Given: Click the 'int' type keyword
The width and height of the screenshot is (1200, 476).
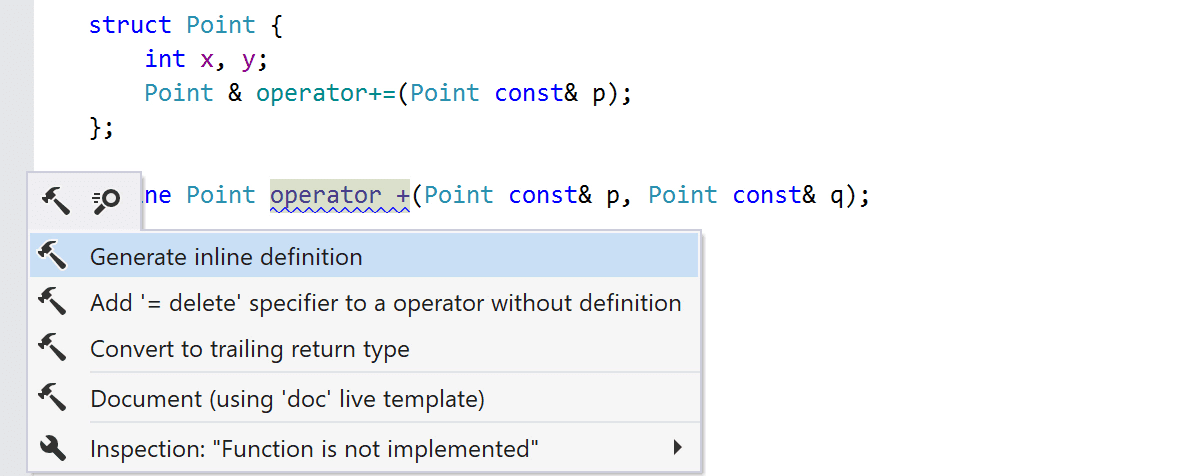Looking at the screenshot, I should tap(165, 59).
